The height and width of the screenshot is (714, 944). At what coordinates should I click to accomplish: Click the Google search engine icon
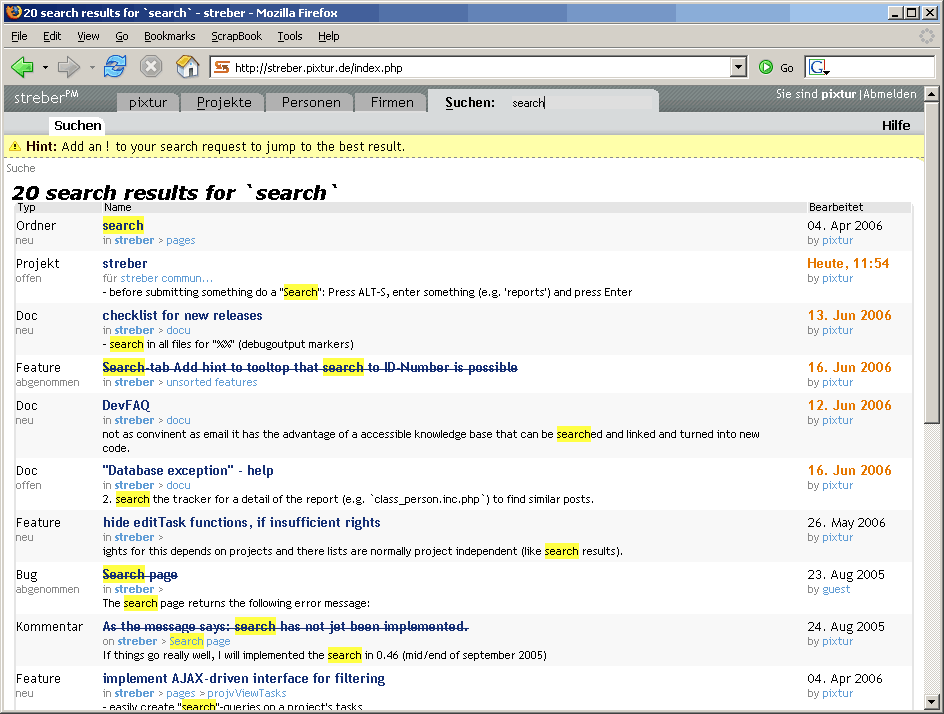tap(819, 67)
